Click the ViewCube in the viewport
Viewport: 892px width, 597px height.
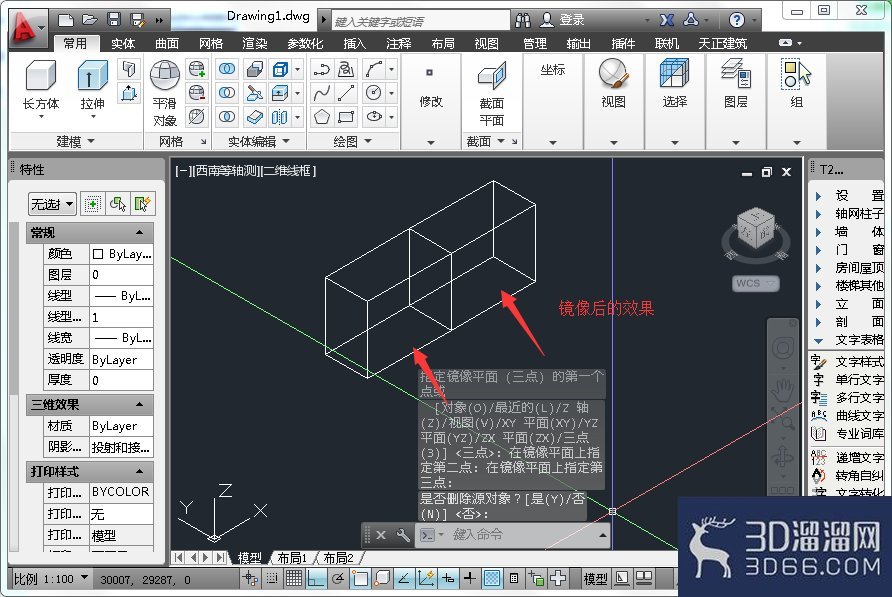(x=755, y=229)
